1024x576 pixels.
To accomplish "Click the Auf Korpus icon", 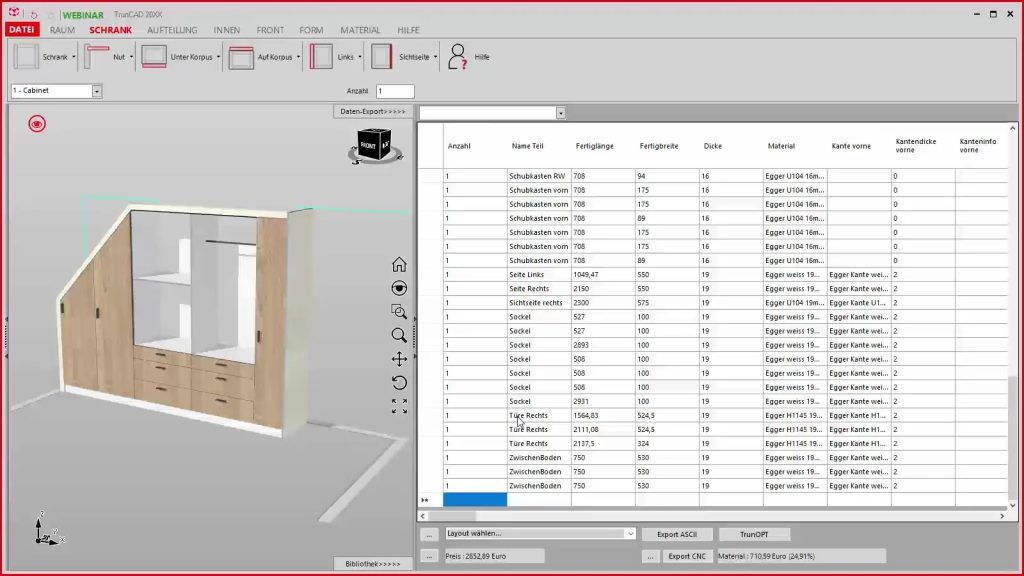I will (x=241, y=57).
